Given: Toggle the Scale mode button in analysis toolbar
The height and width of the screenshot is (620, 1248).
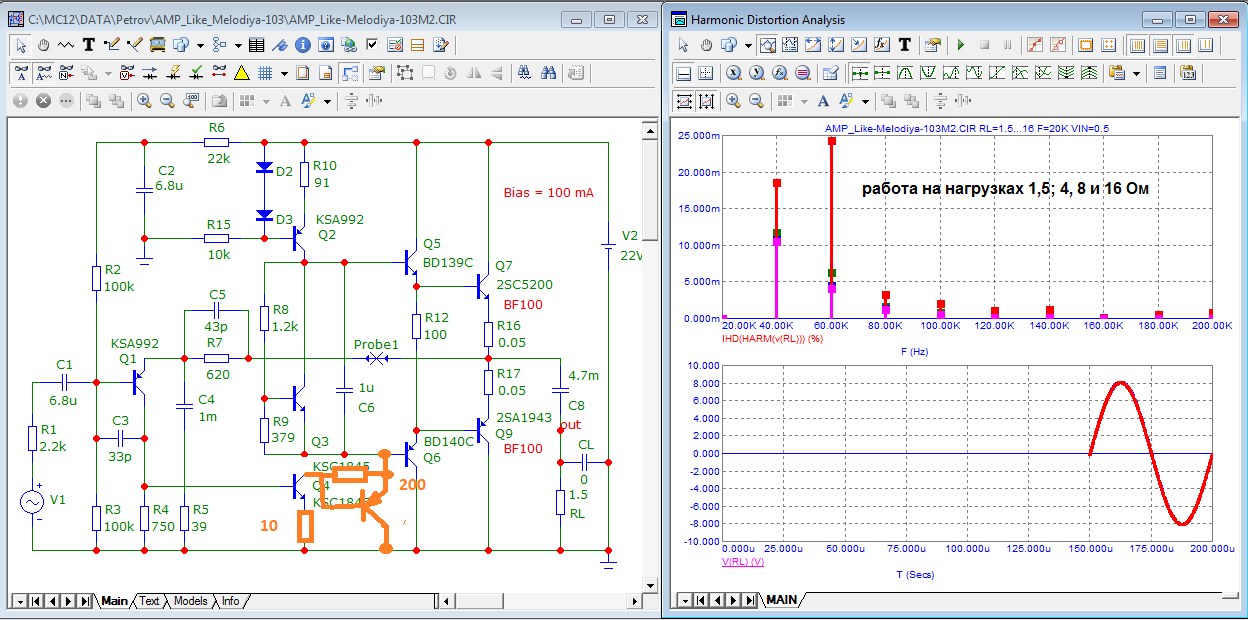Looking at the screenshot, I should 768,45.
